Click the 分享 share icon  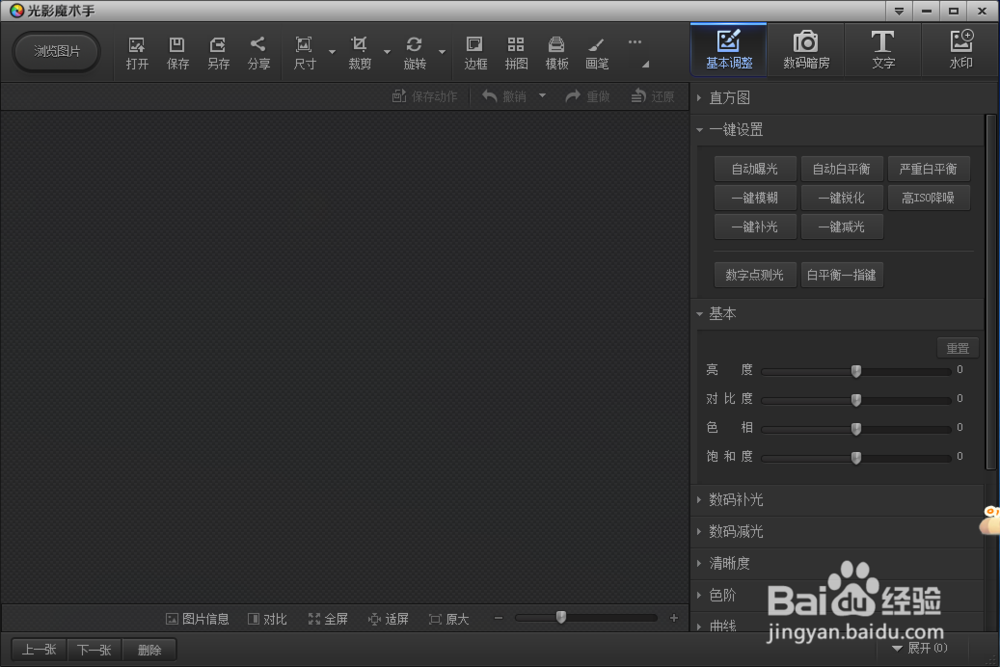(x=258, y=52)
